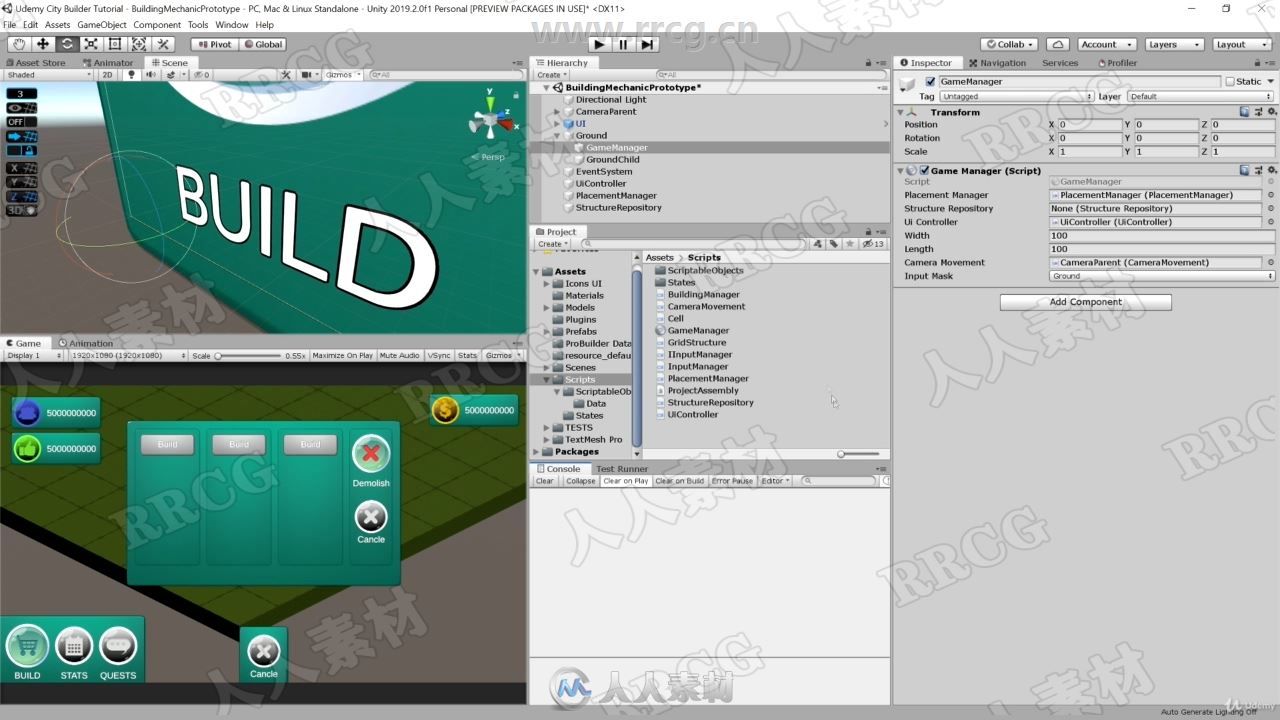Click the scene orientation gizmo
The image size is (1280, 720).
(490, 121)
